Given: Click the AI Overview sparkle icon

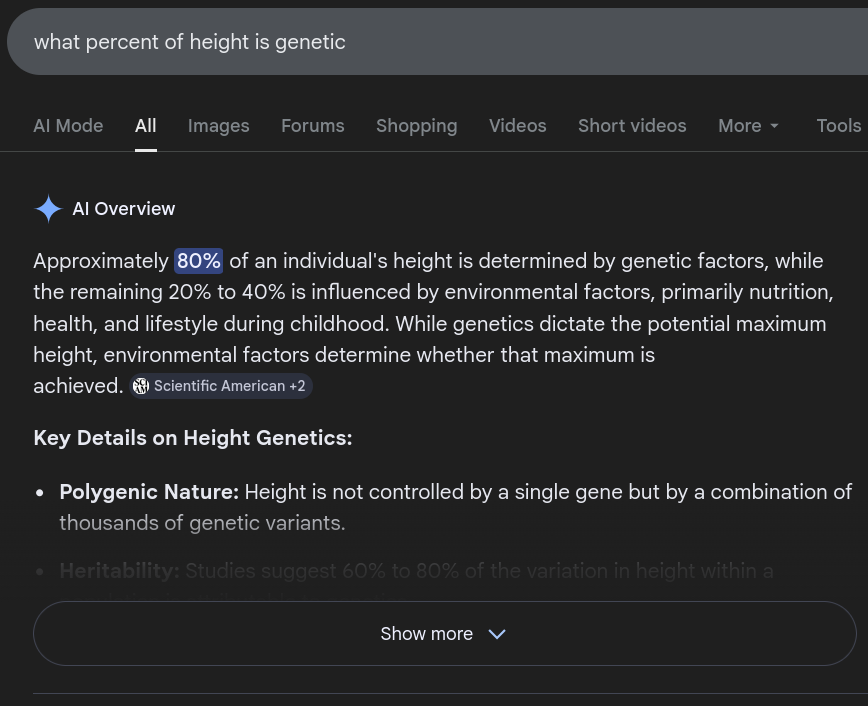Looking at the screenshot, I should pyautogui.click(x=48, y=209).
